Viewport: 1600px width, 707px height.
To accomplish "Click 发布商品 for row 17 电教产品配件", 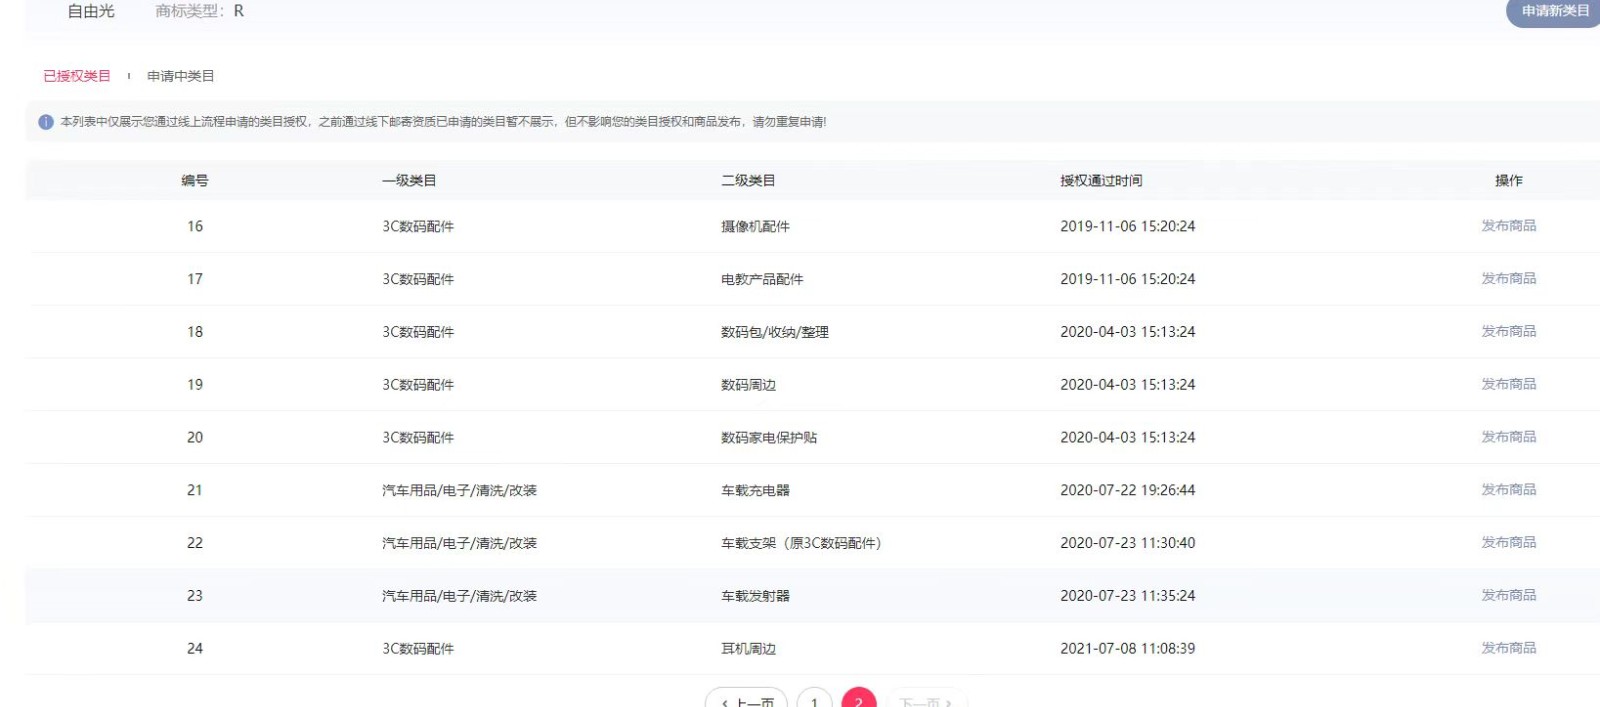I will tap(1509, 279).
